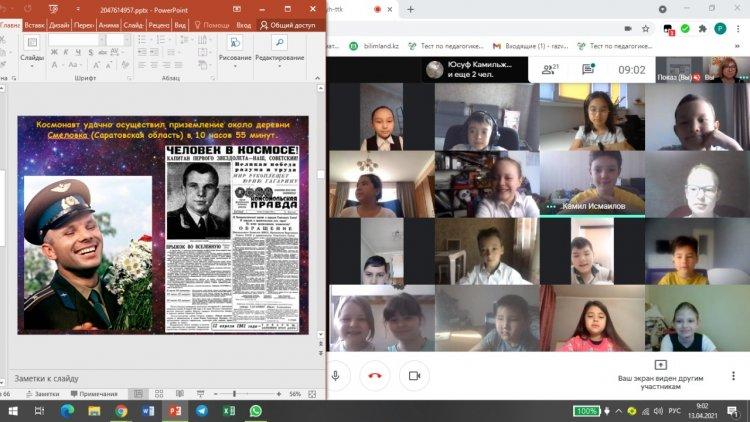Click the Drawing (Рисование) shapes icon
This screenshot has width=750, height=422.
[235, 43]
